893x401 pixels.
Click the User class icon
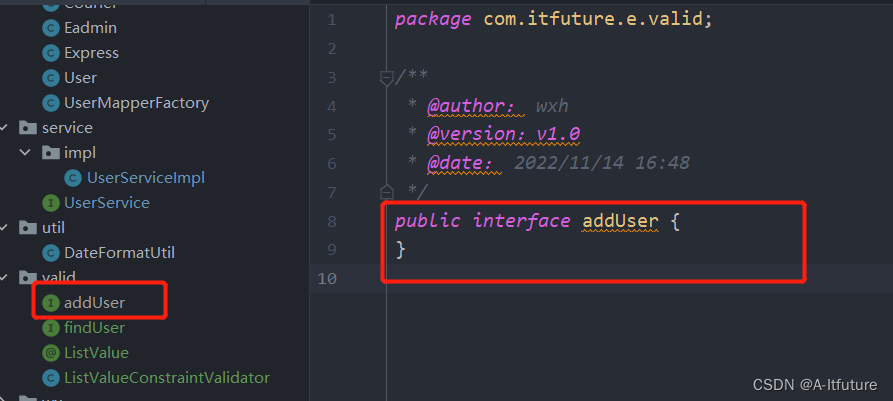pos(50,78)
